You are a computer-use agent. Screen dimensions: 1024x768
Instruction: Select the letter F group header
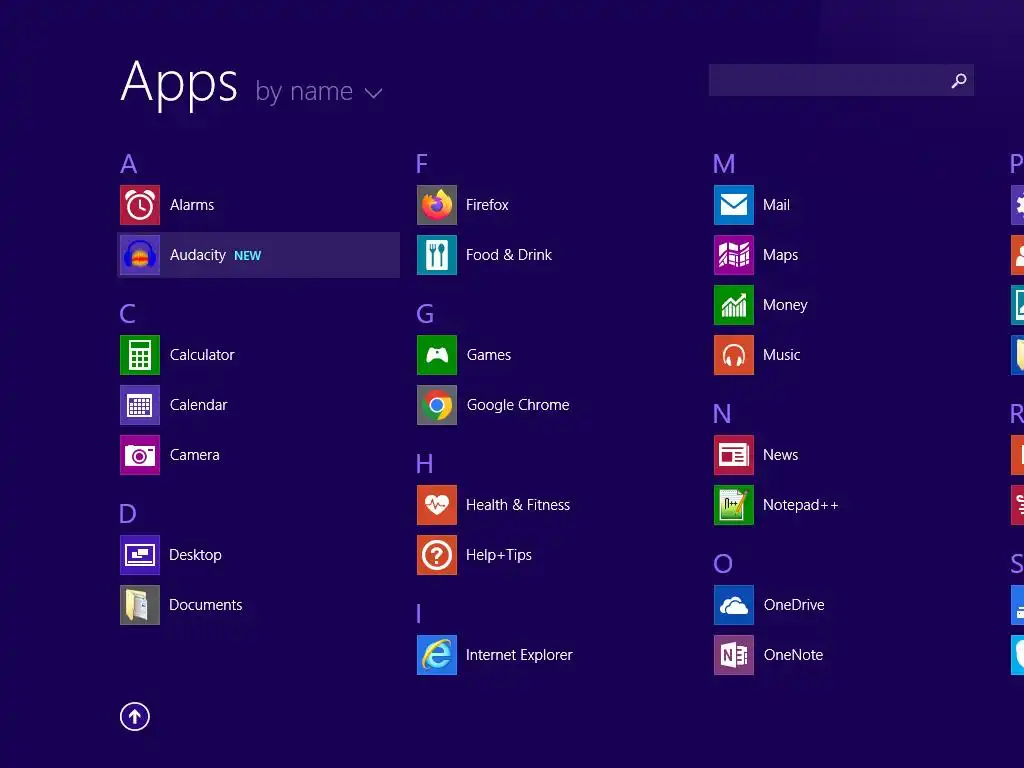422,164
